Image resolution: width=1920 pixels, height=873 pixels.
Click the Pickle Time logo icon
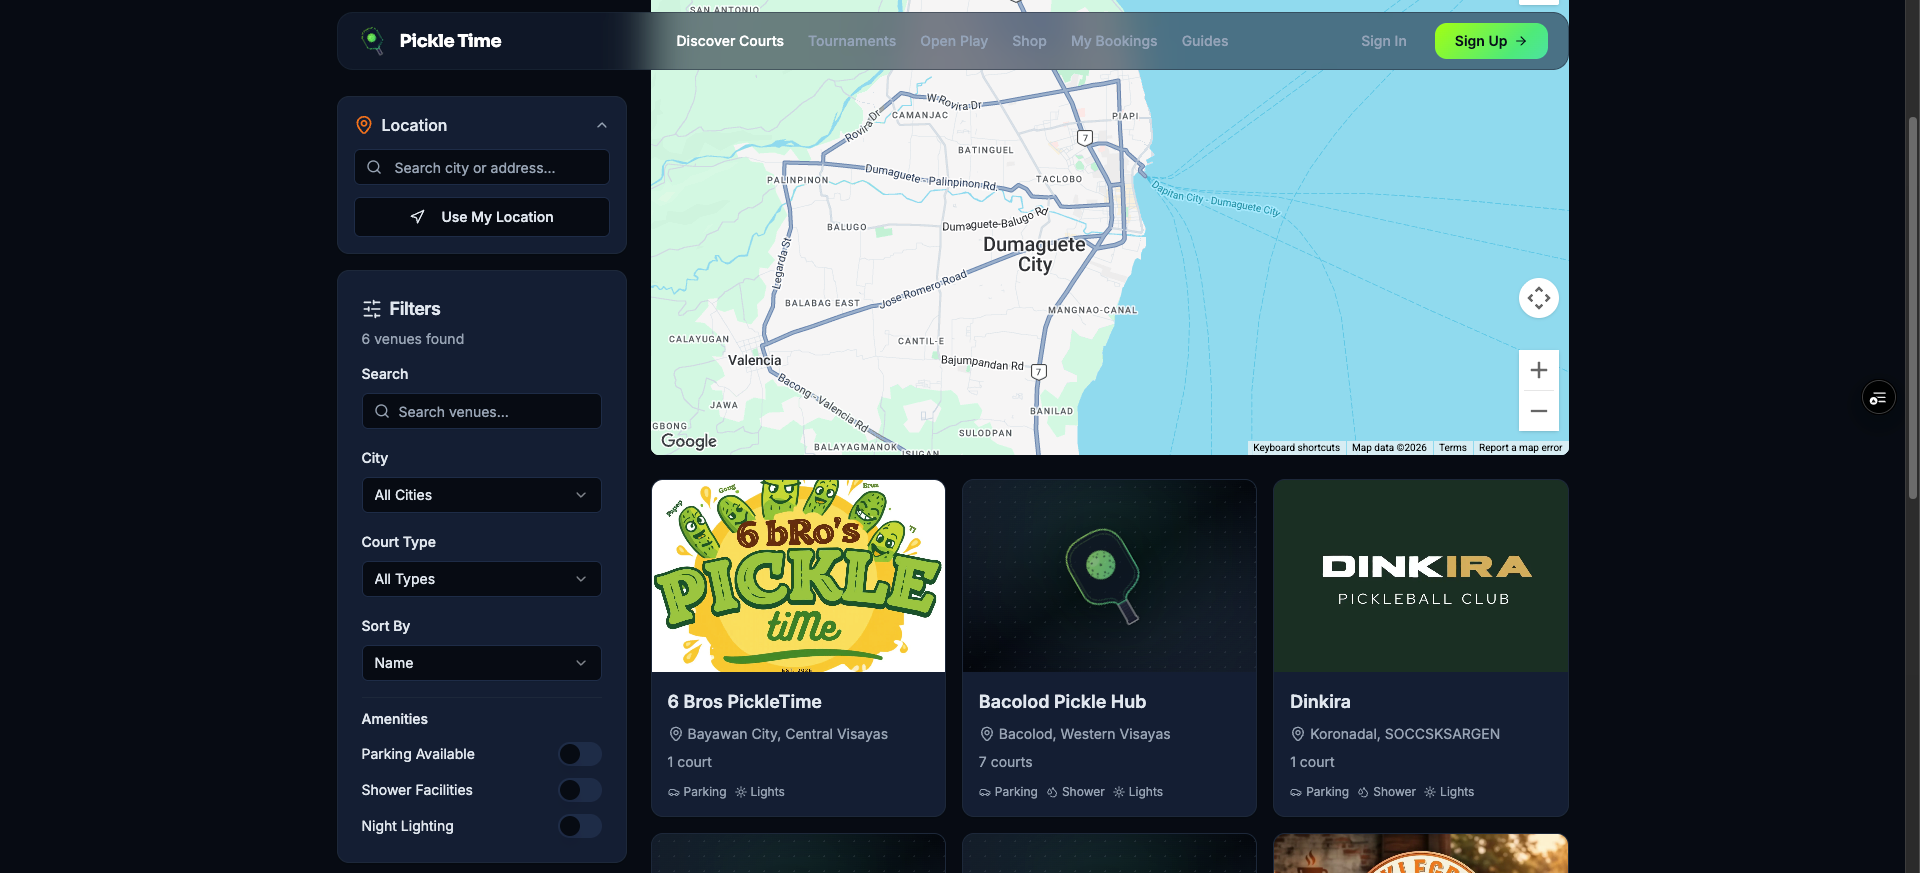[x=372, y=41]
